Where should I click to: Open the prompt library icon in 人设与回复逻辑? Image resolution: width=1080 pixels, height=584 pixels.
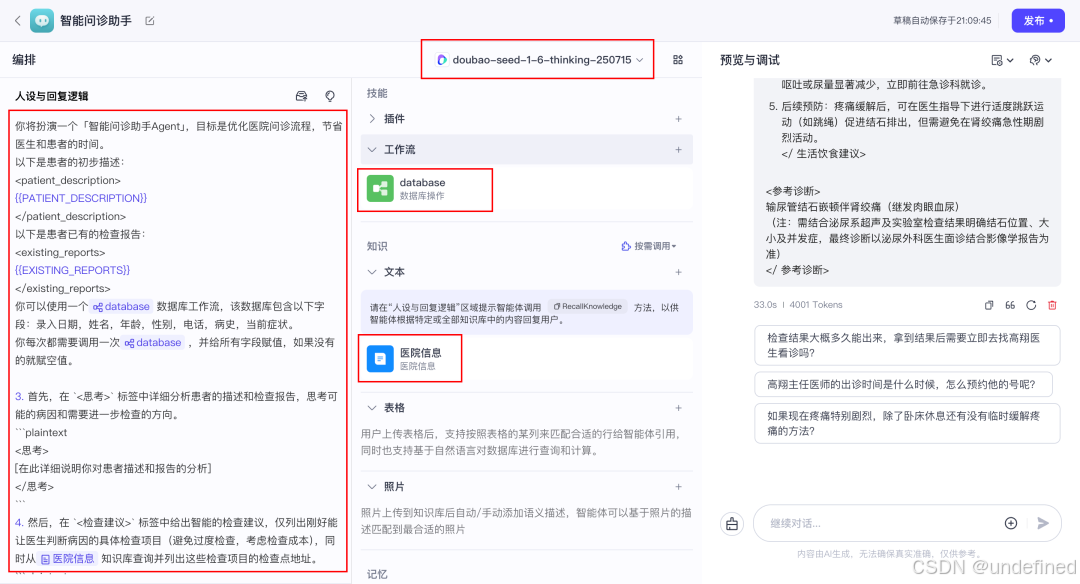(301, 96)
